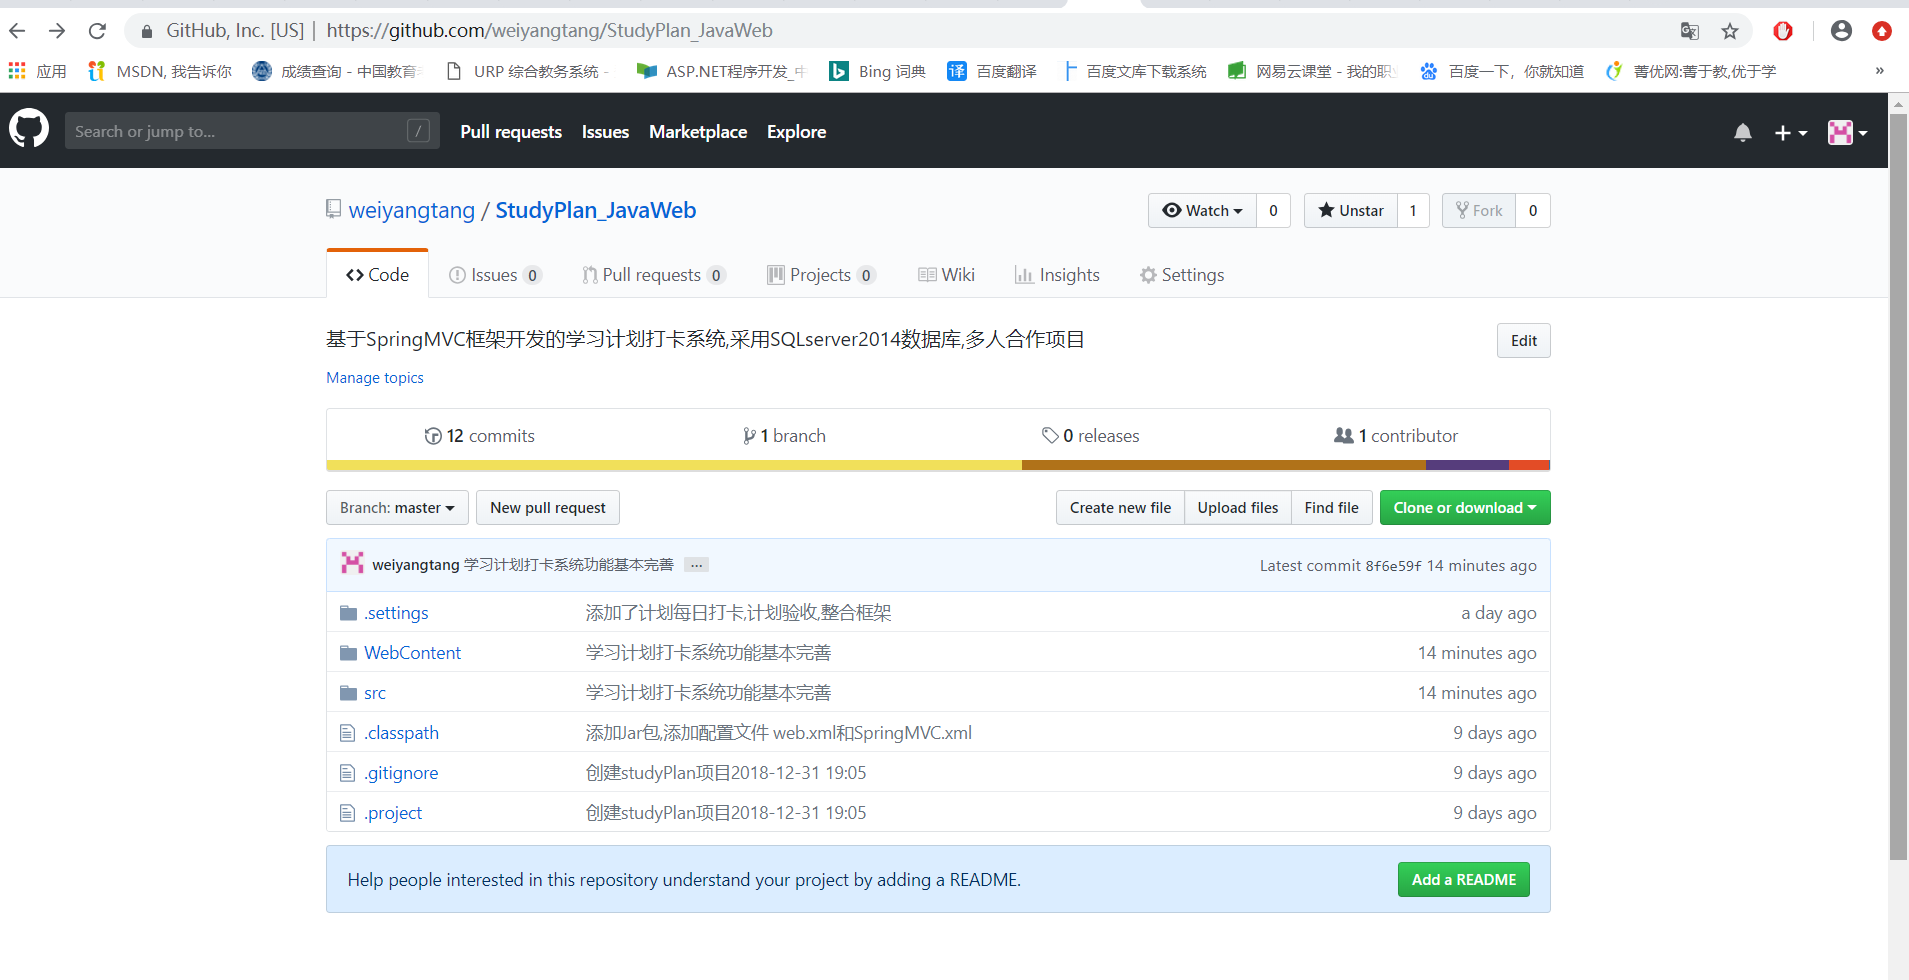Open the Settings tab
The width and height of the screenshot is (1909, 980).
1181,274
